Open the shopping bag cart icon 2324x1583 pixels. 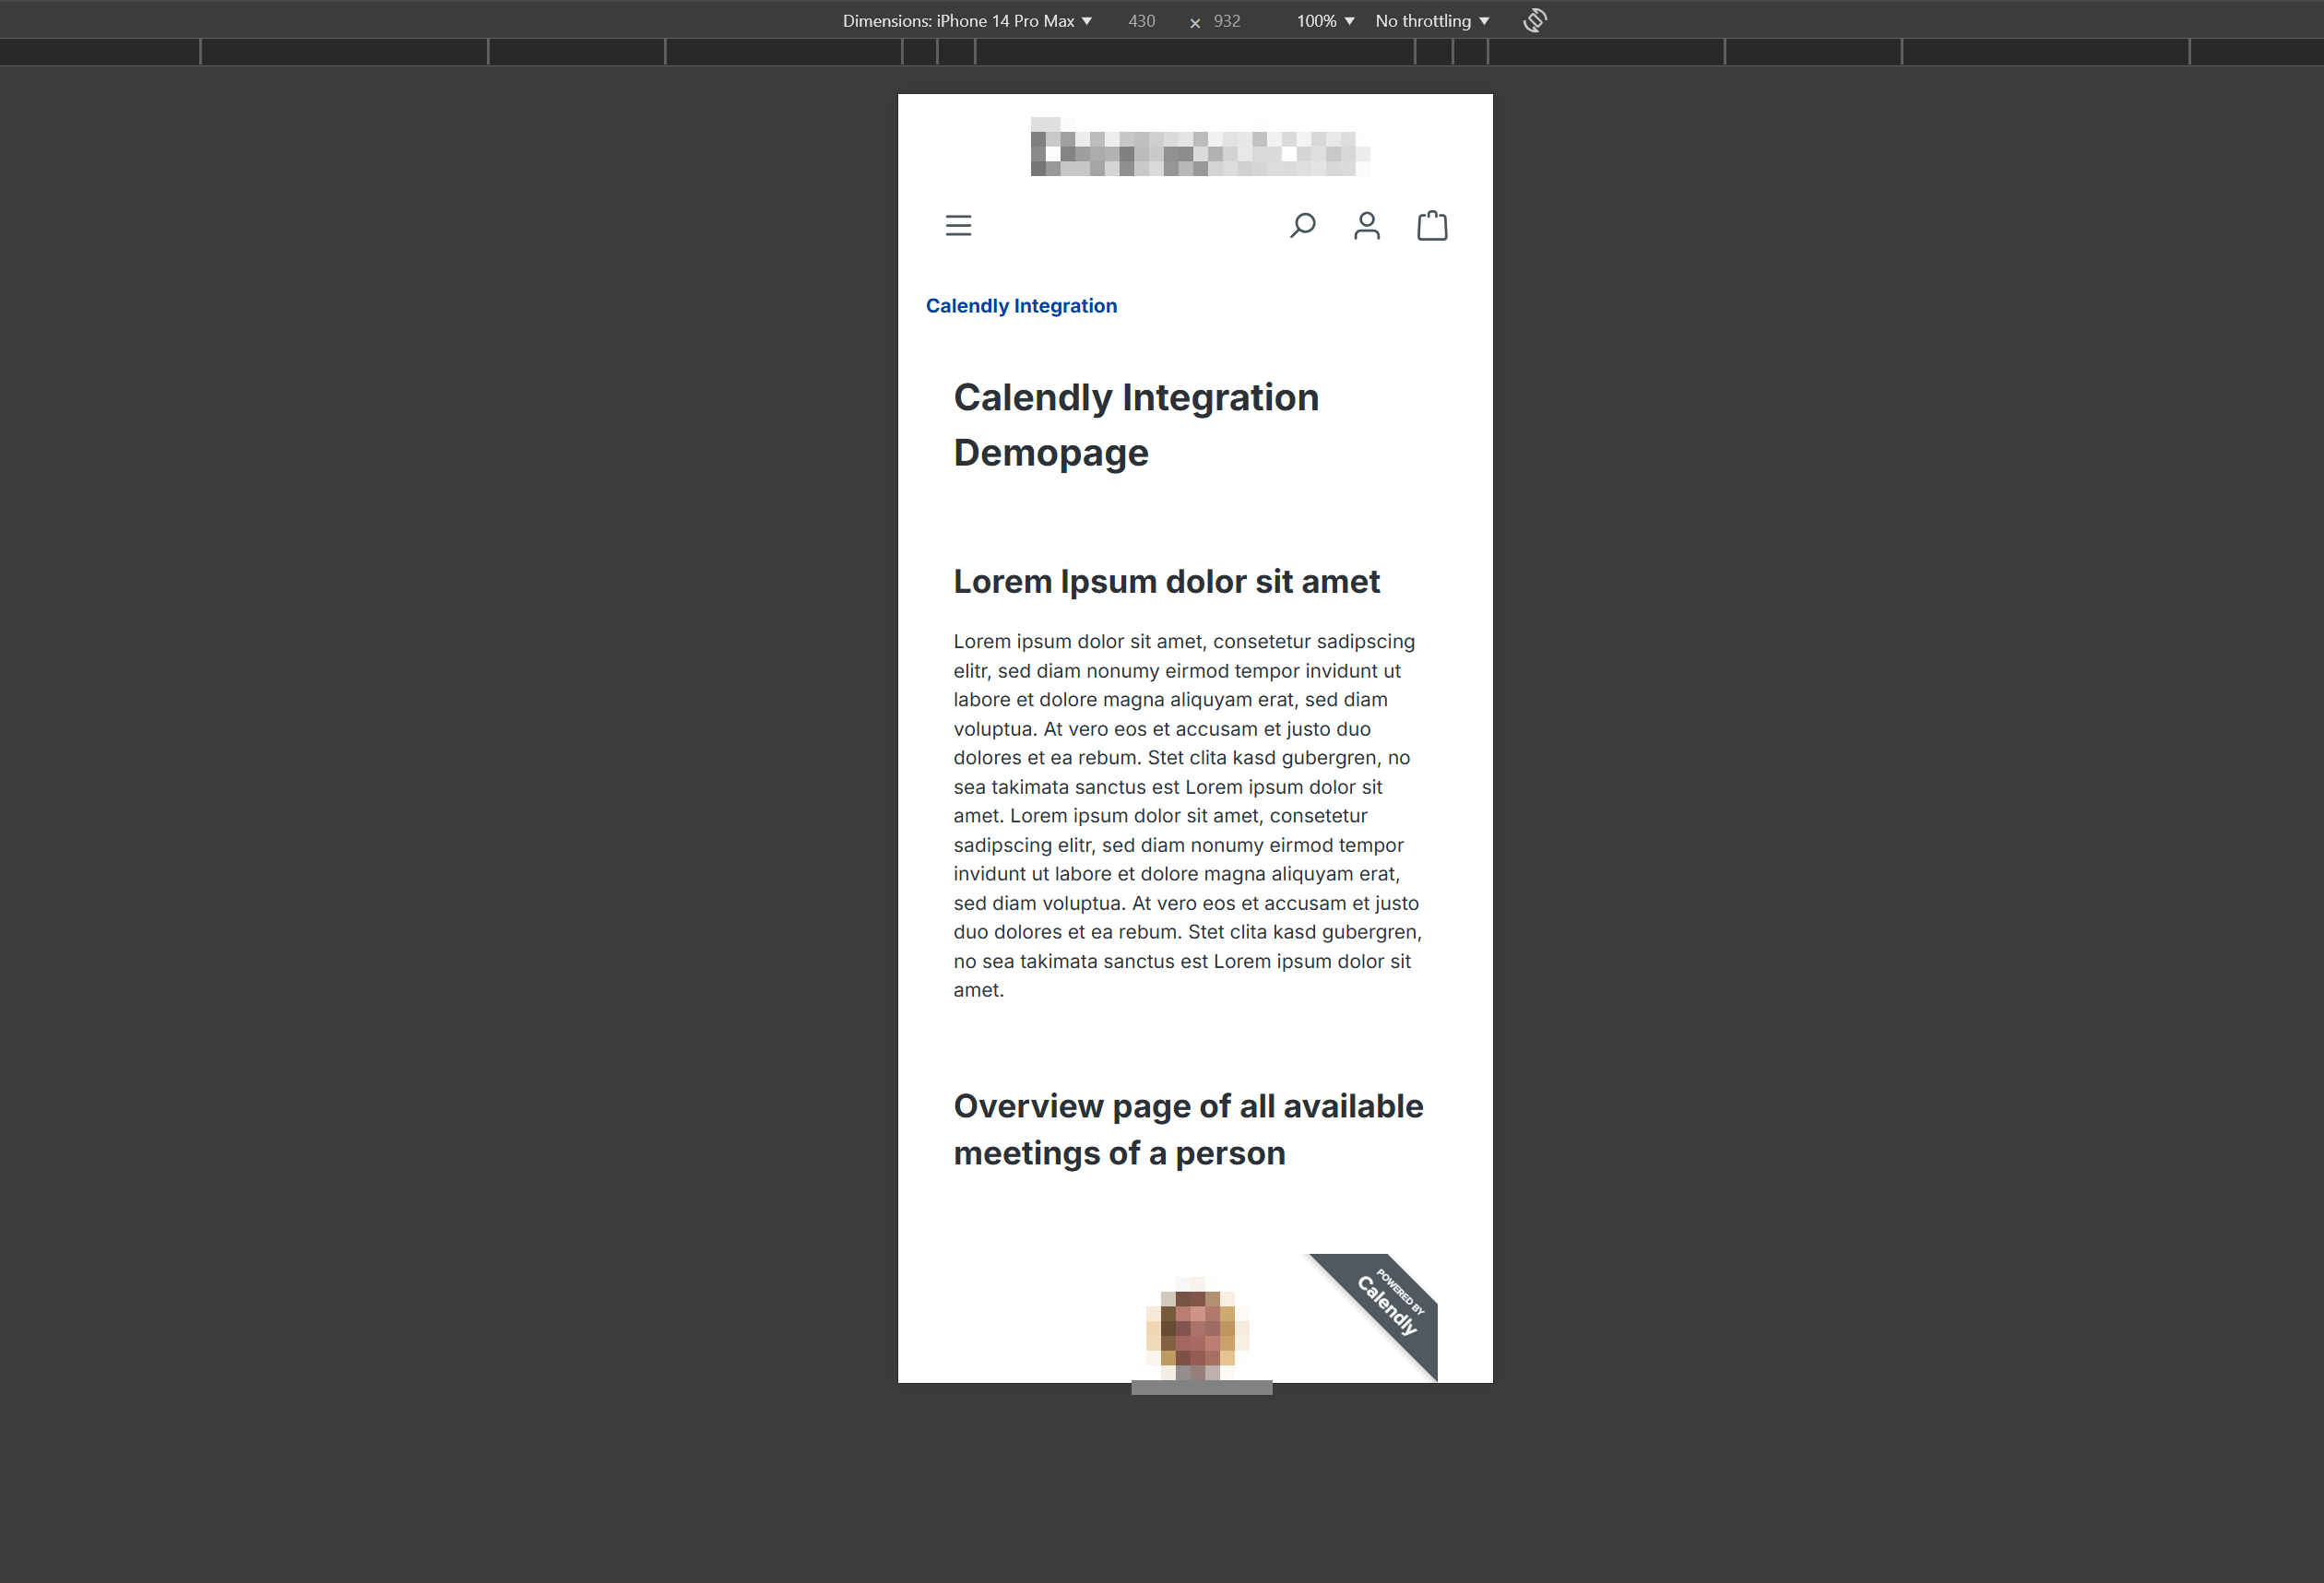pos(1432,225)
